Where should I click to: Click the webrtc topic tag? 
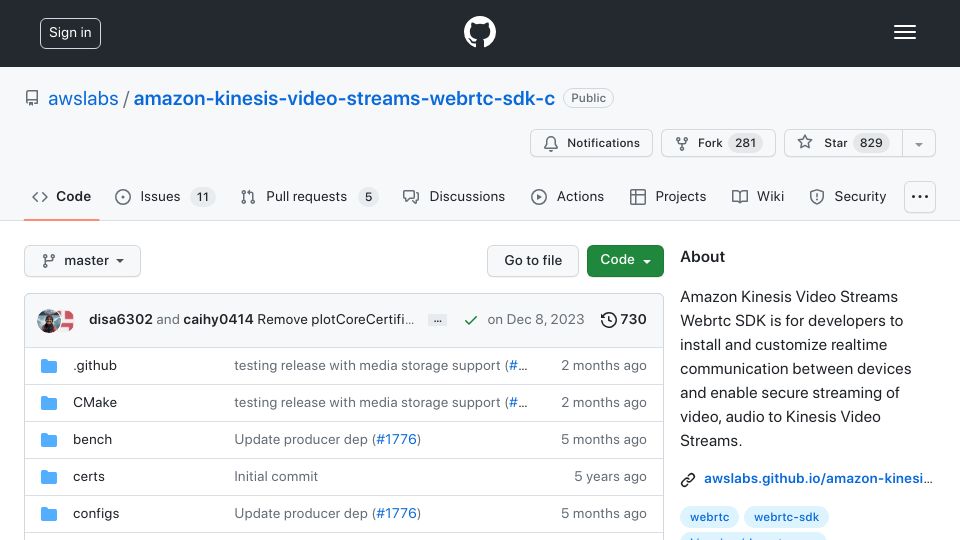710,517
